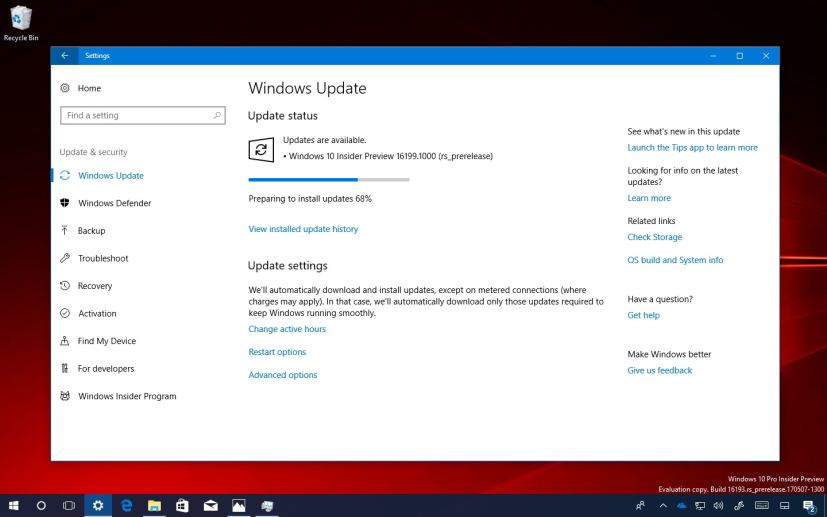Screen dimensions: 827x517
Task: Click the Settings gear taskbar button
Action: (98, 506)
